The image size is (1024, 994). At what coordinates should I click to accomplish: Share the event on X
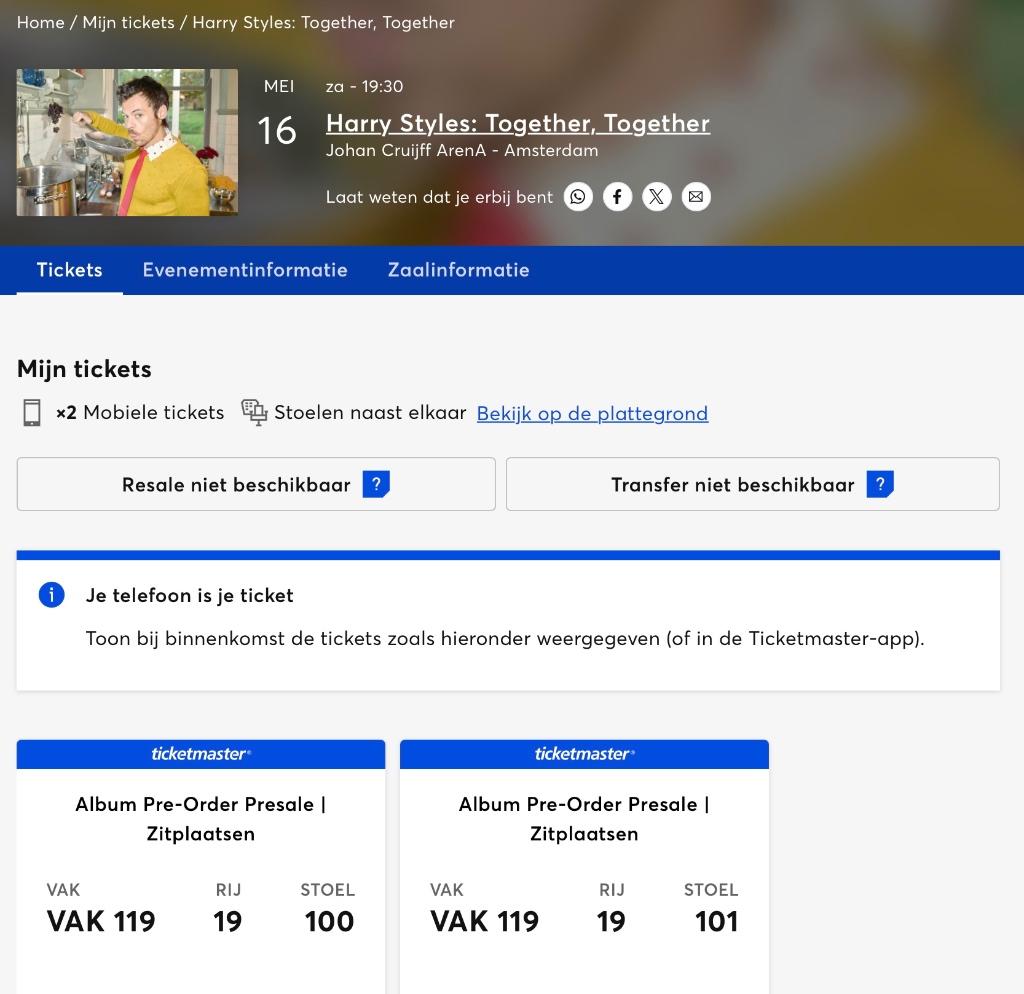tap(656, 197)
